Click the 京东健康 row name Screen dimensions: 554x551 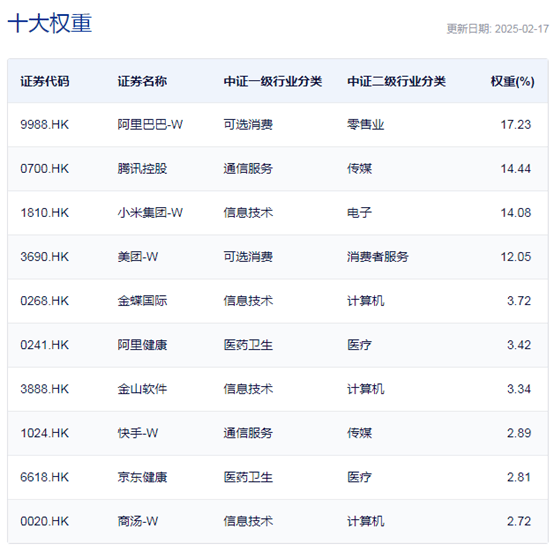(x=142, y=477)
